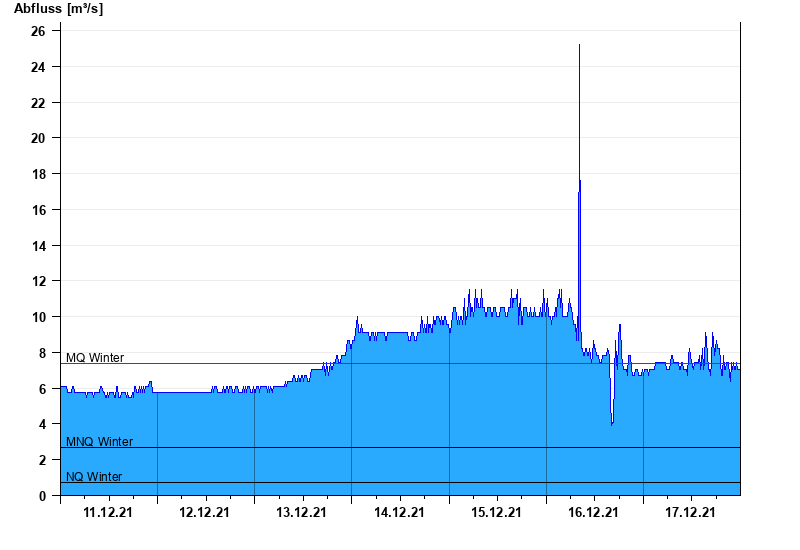Click the discharge dip near 4 m³/s
800x550 pixels.
pos(612,422)
